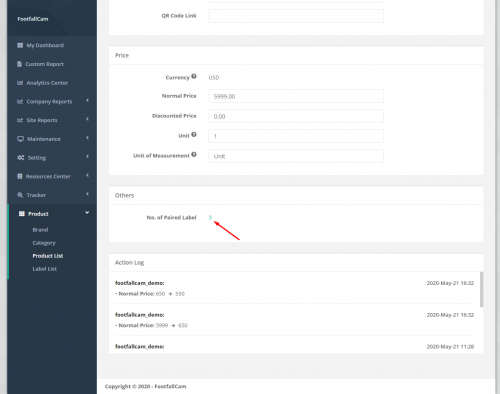
Task: Open Label List submenu item
Action: 45,269
